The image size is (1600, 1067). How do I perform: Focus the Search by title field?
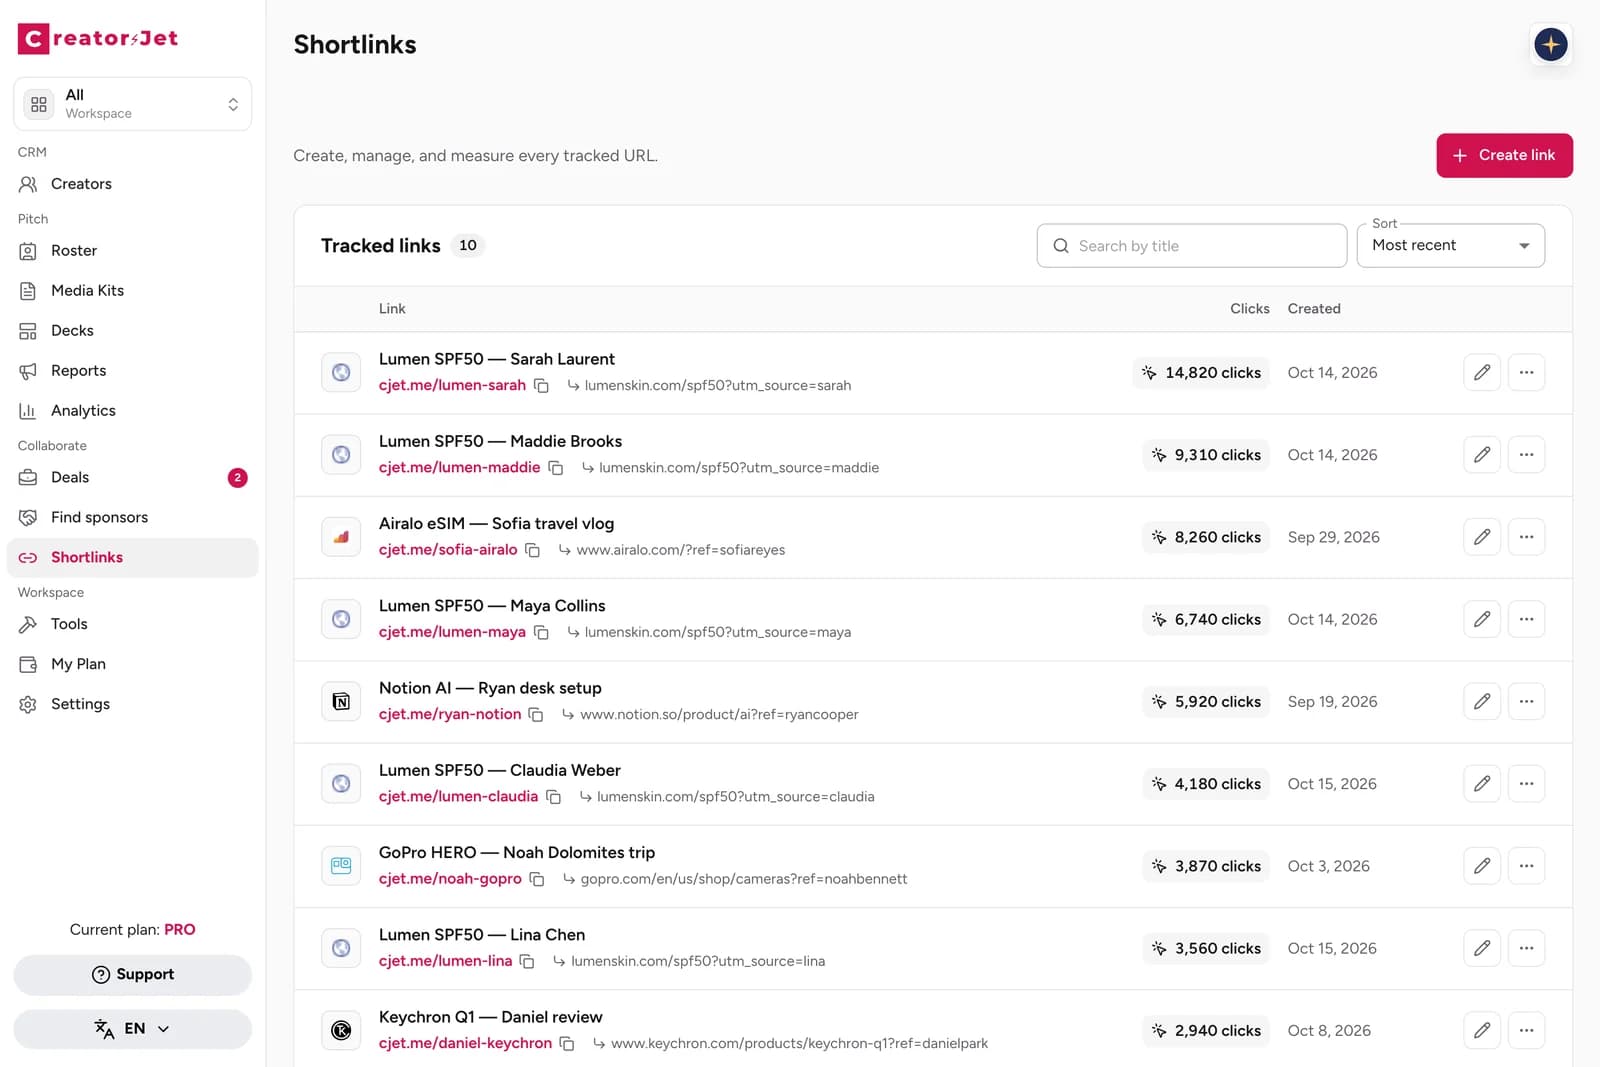pyautogui.click(x=1192, y=246)
